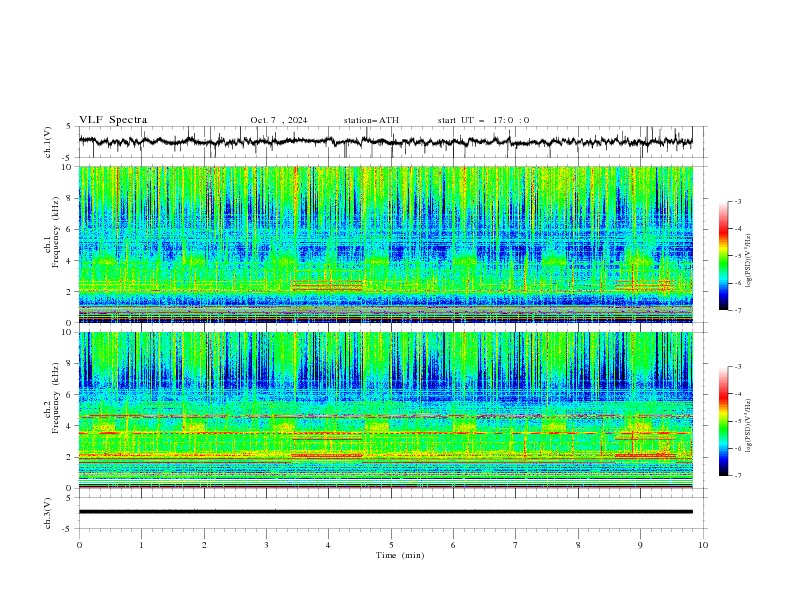Click the lower log(PSD)(V²/Hz) colorbar label
Image resolution: width=792 pixels, height=612 pixels.
[748, 426]
